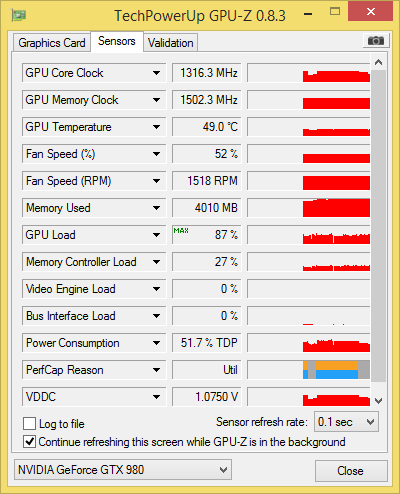The width and height of the screenshot is (400, 494).
Task: Click the vertical scrollbar track
Action: click(x=378, y=226)
